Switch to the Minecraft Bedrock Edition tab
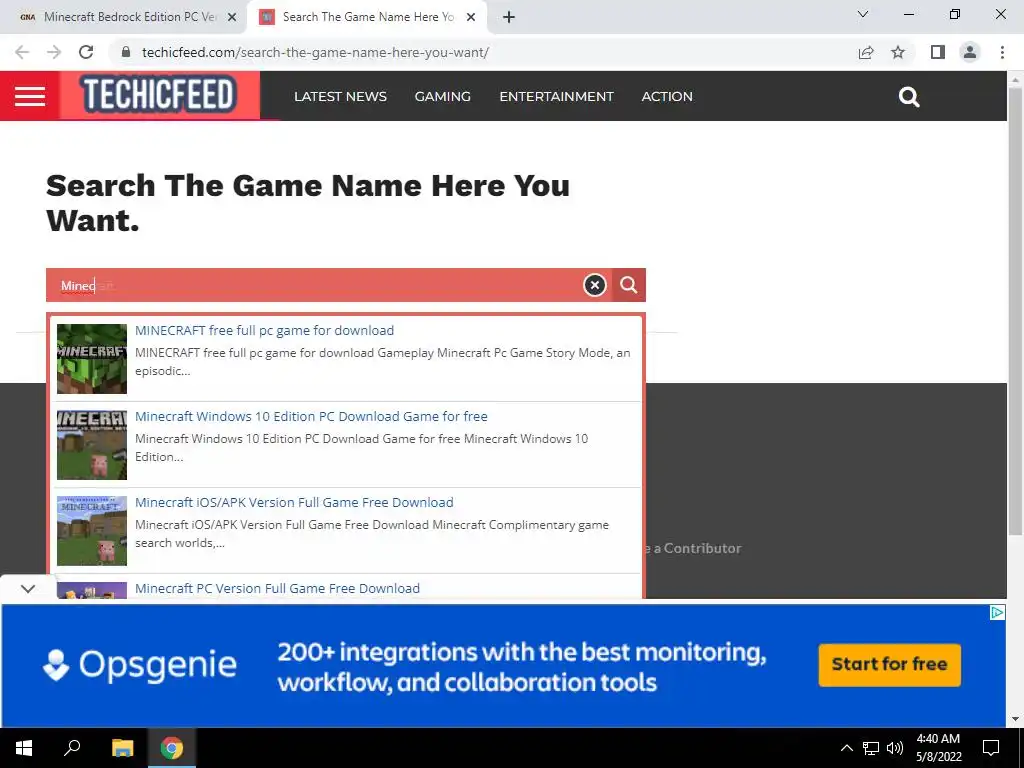 click(124, 17)
